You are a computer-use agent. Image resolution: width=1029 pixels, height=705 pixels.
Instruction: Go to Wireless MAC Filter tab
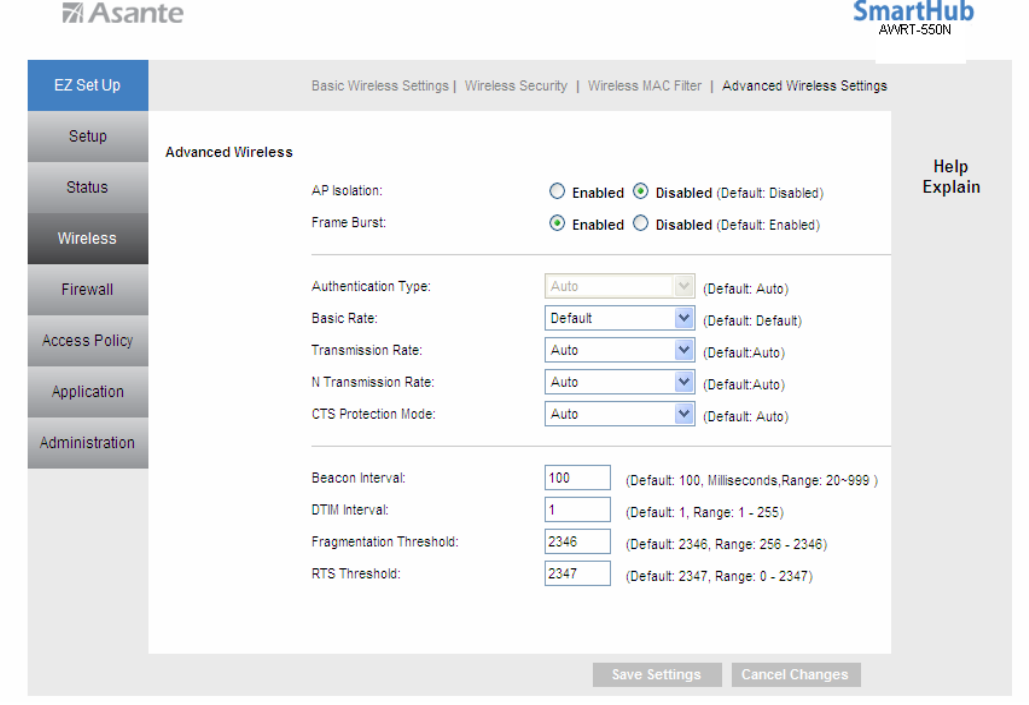(x=644, y=86)
